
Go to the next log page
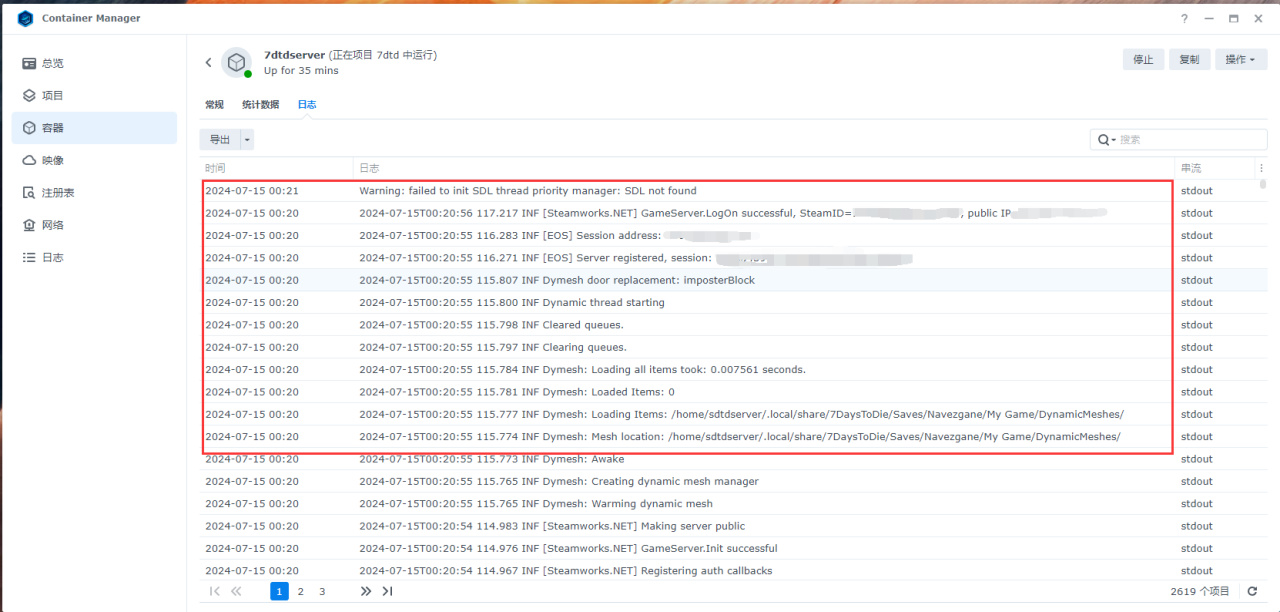[366, 591]
